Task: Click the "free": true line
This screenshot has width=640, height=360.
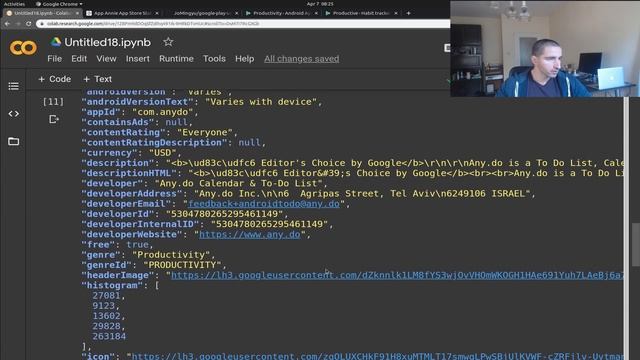Action: (117, 244)
